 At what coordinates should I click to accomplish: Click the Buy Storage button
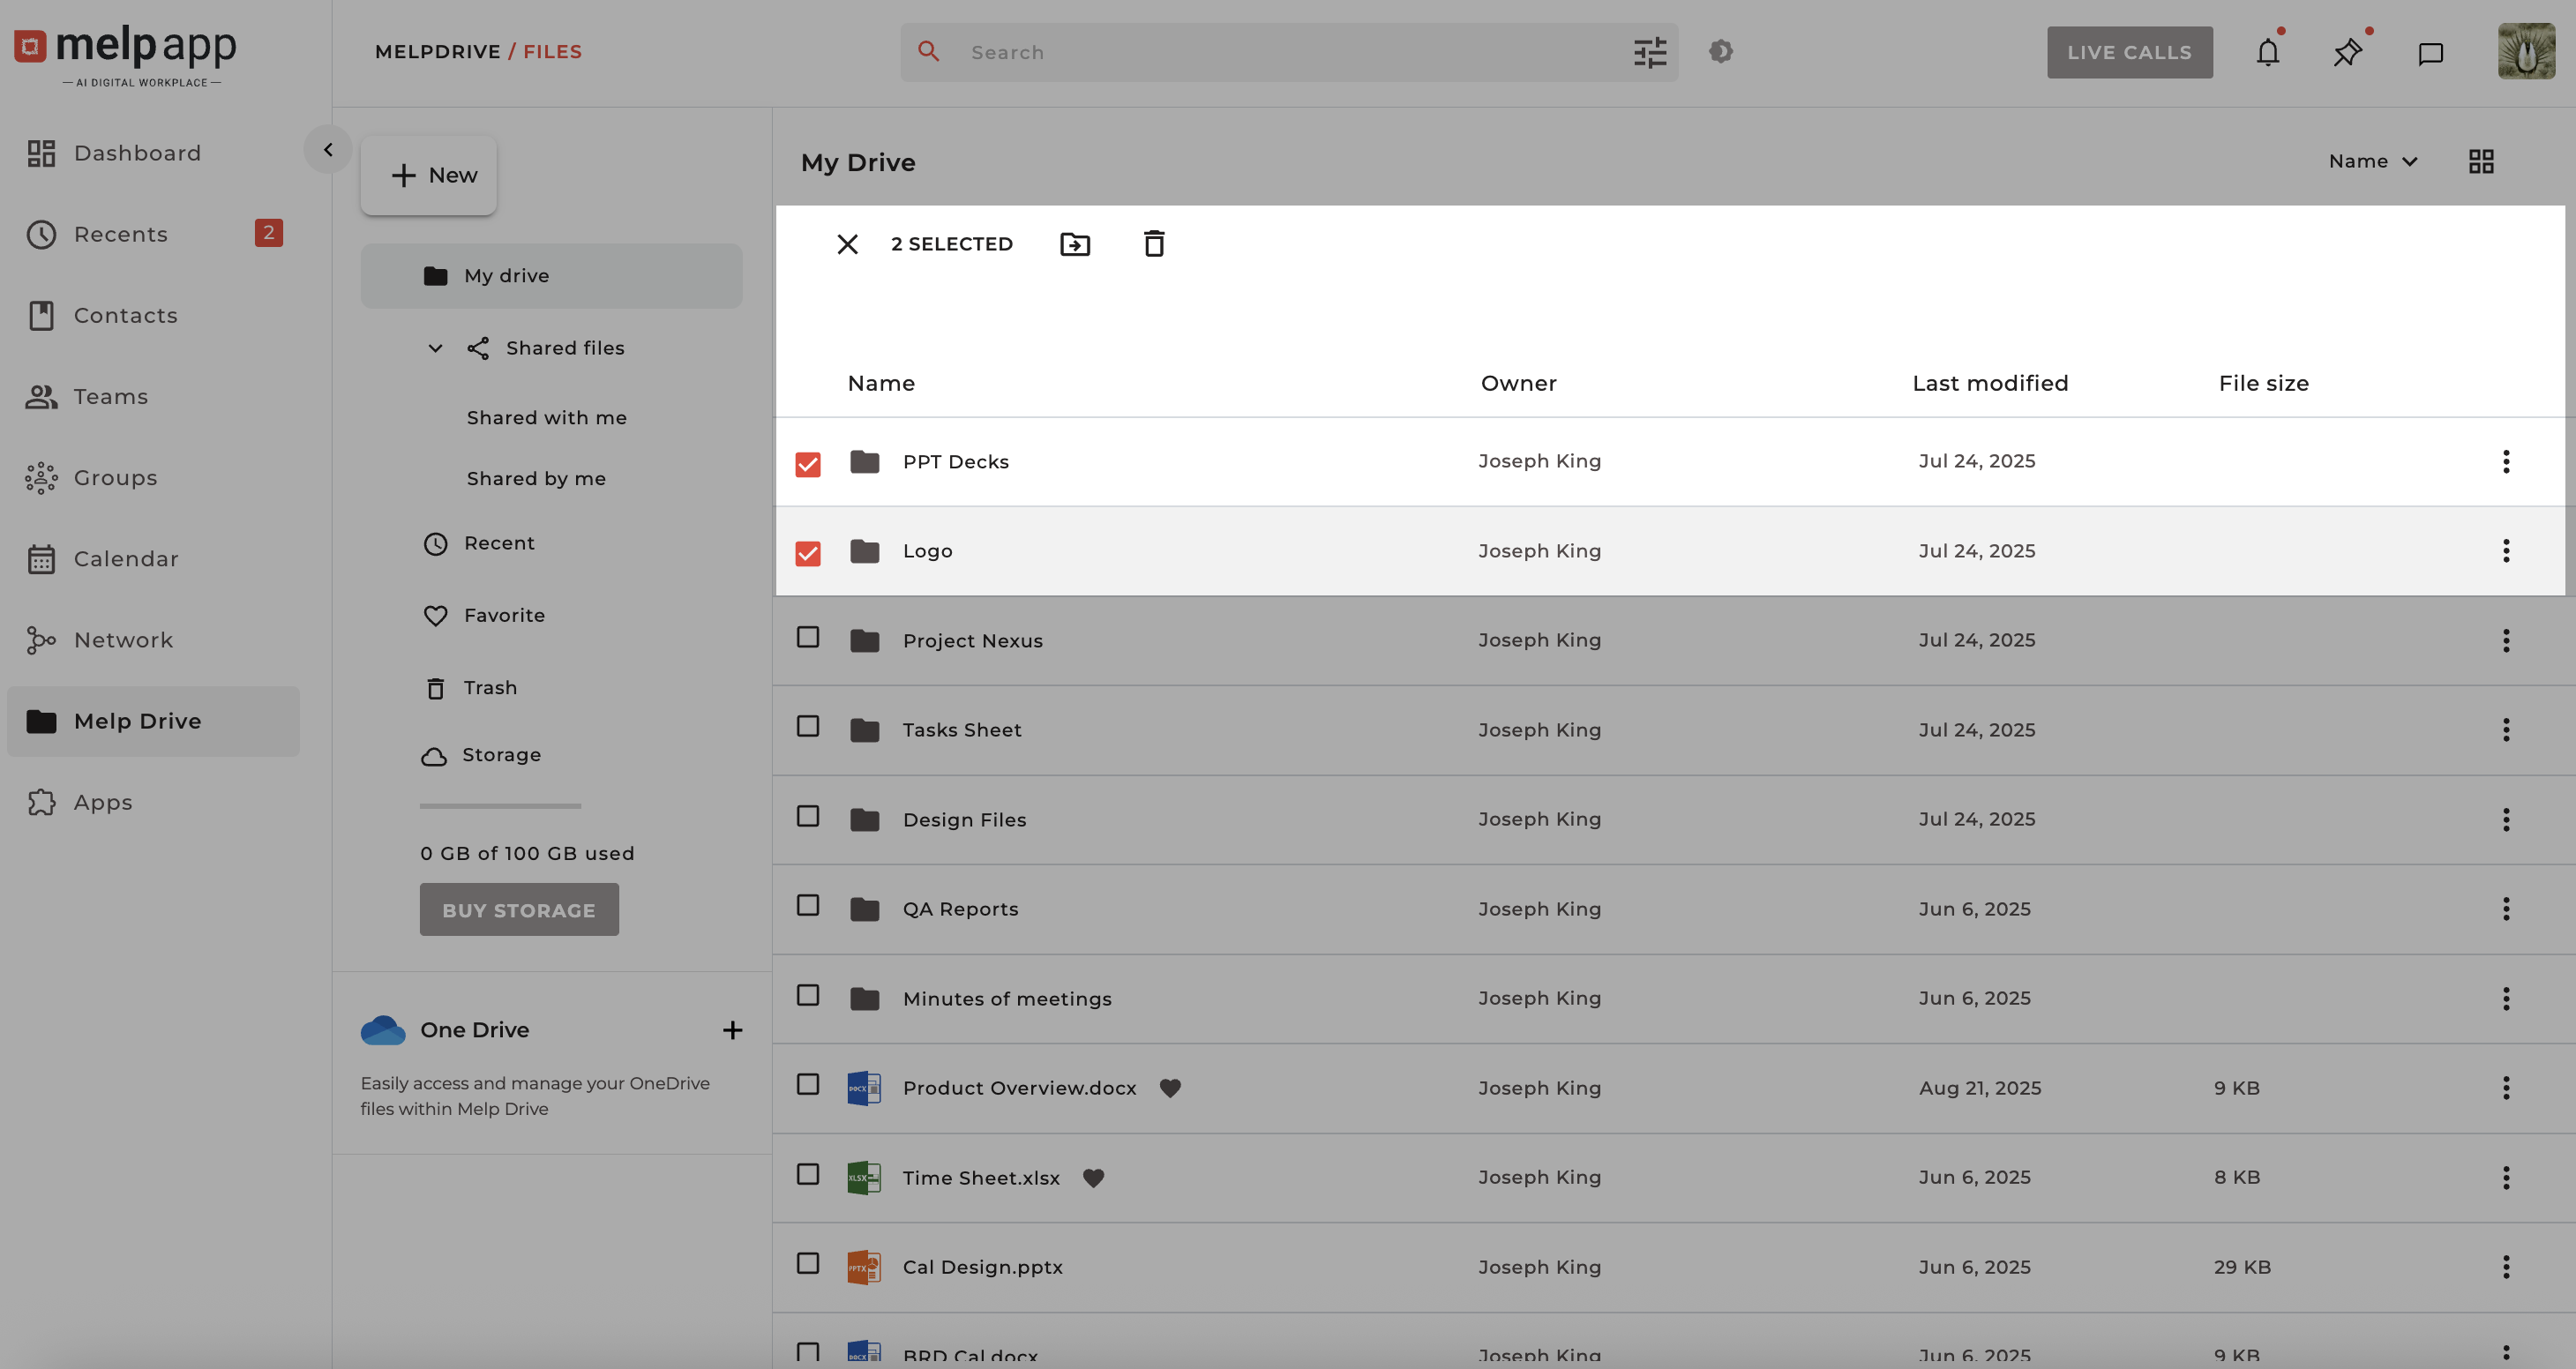point(519,910)
